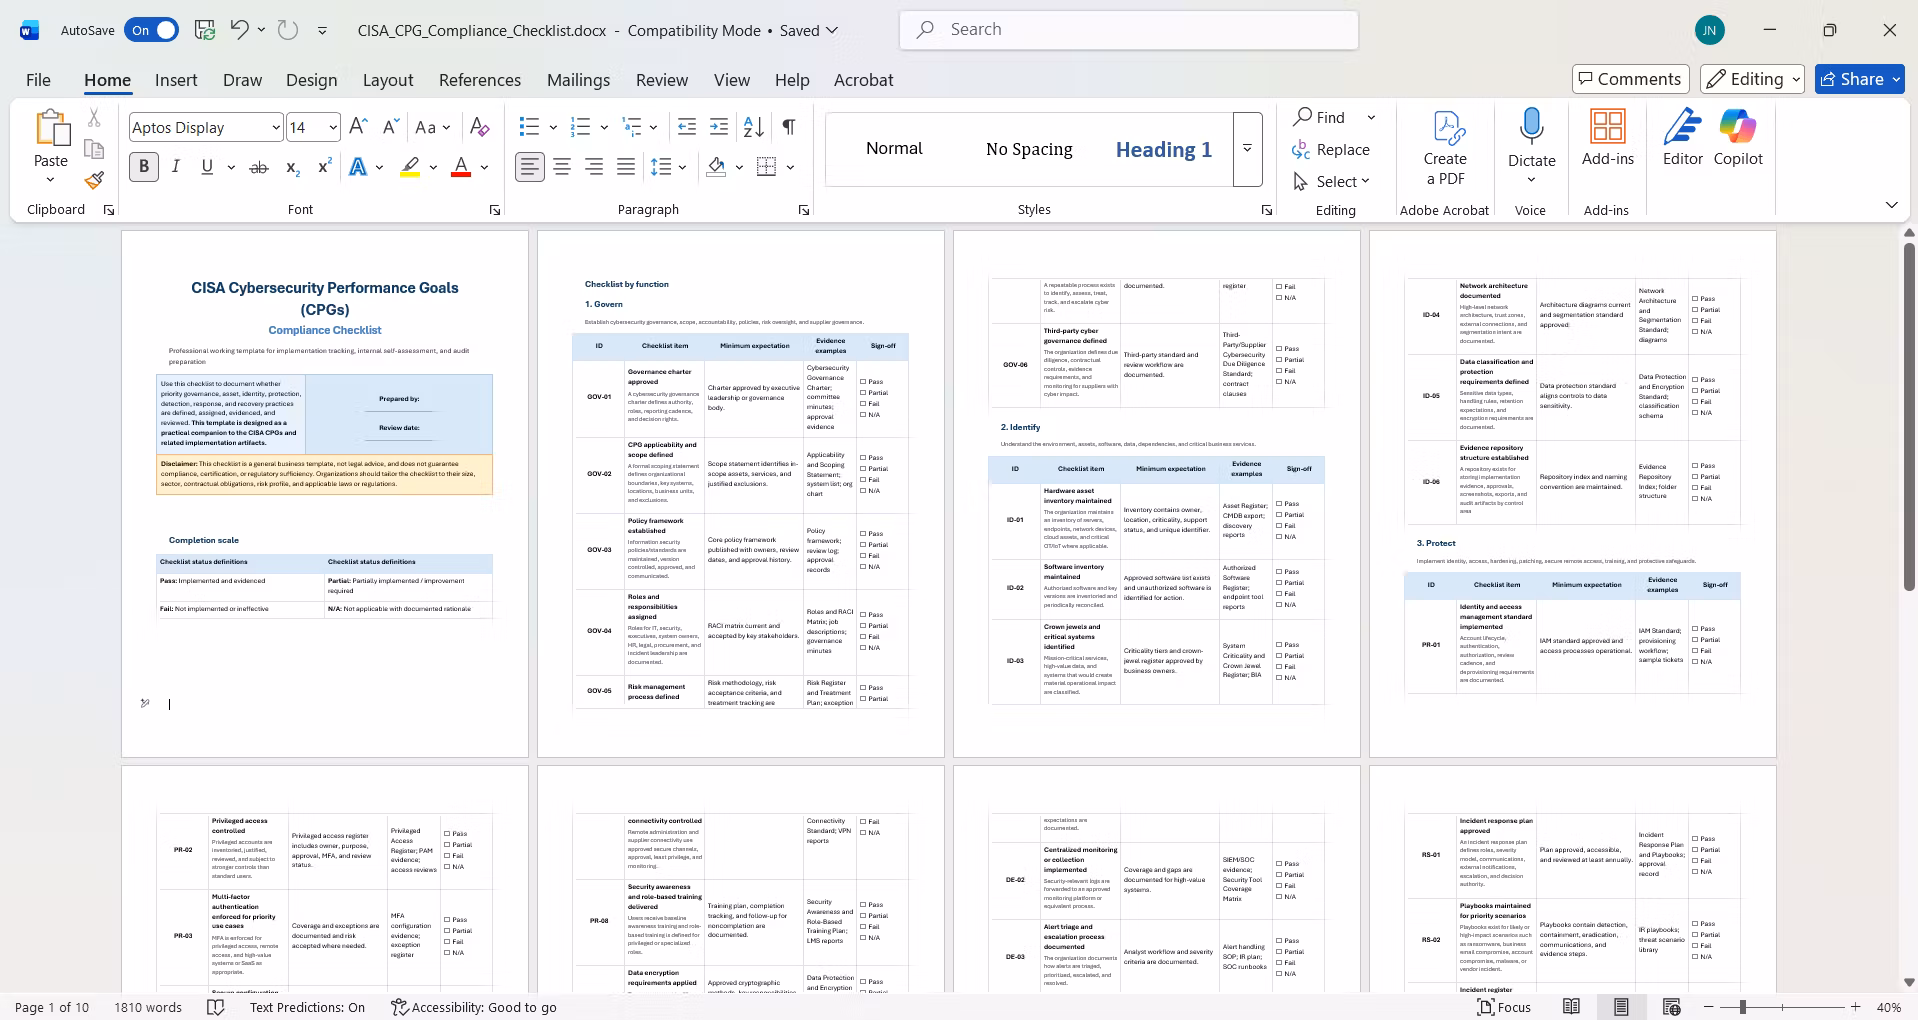The width and height of the screenshot is (1918, 1020).
Task: Open the Comments pane
Action: 1630,79
